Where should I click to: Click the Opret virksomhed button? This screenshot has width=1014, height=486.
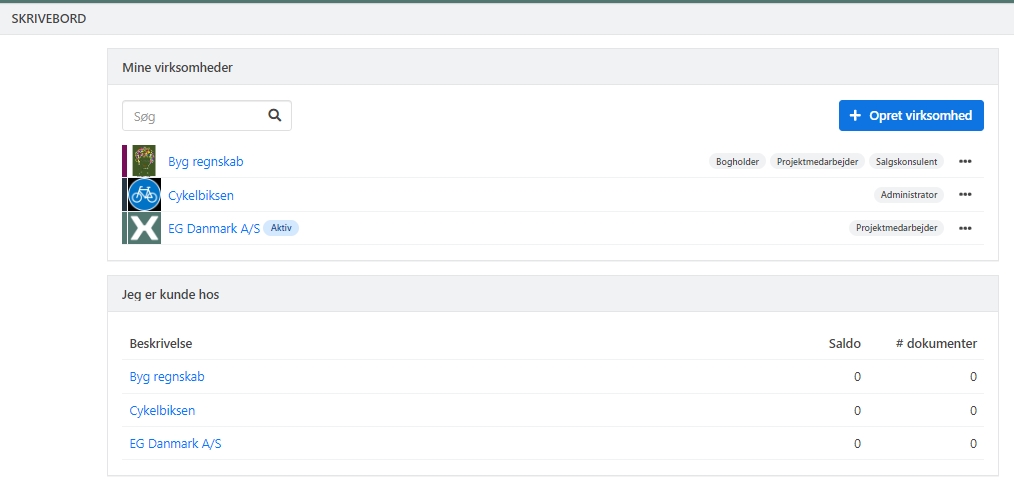pyautogui.click(x=911, y=115)
